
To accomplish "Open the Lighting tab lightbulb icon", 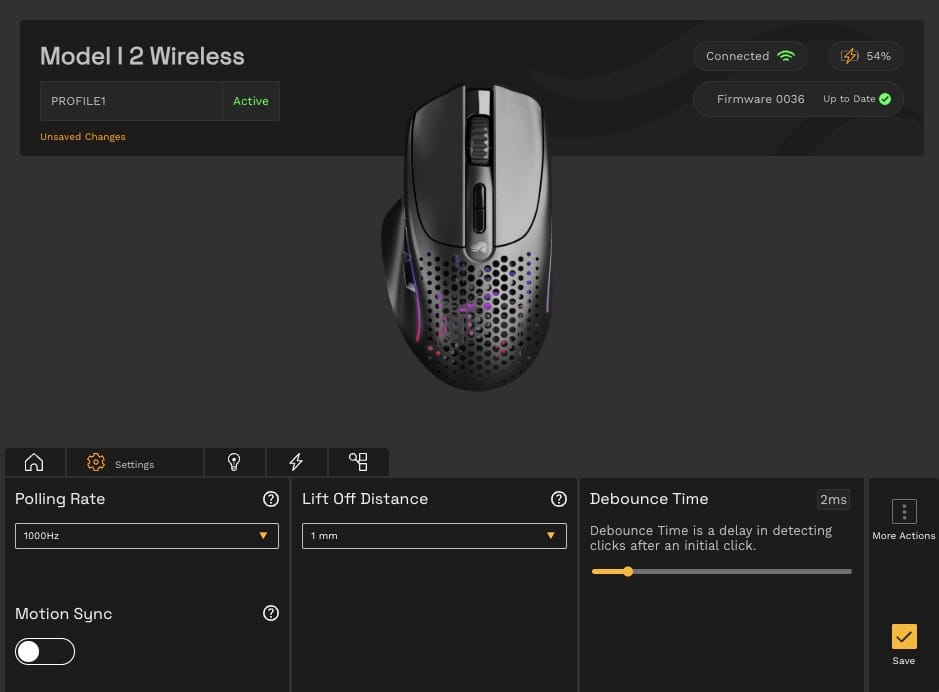I will (234, 462).
